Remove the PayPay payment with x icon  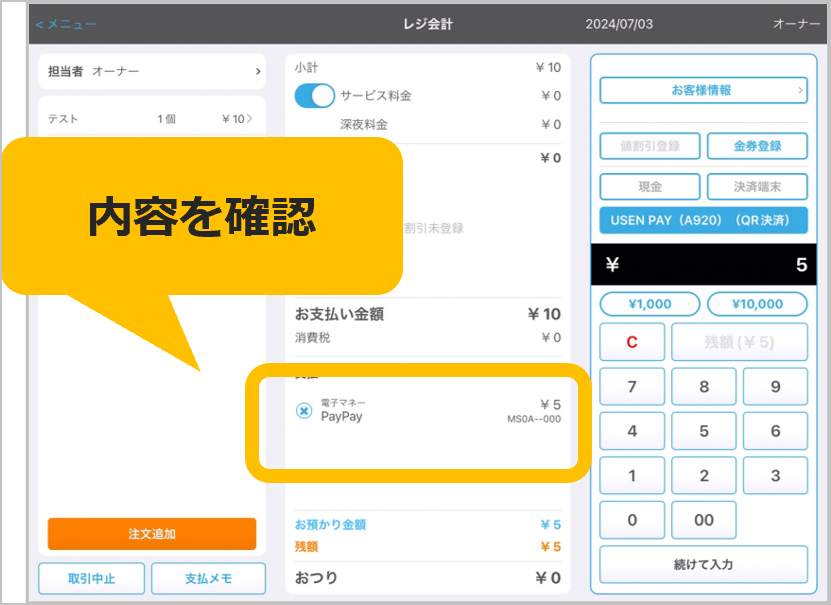(304, 411)
